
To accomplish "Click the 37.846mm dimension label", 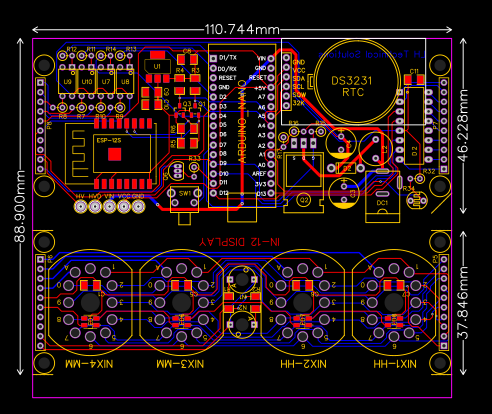I will 463,303.
